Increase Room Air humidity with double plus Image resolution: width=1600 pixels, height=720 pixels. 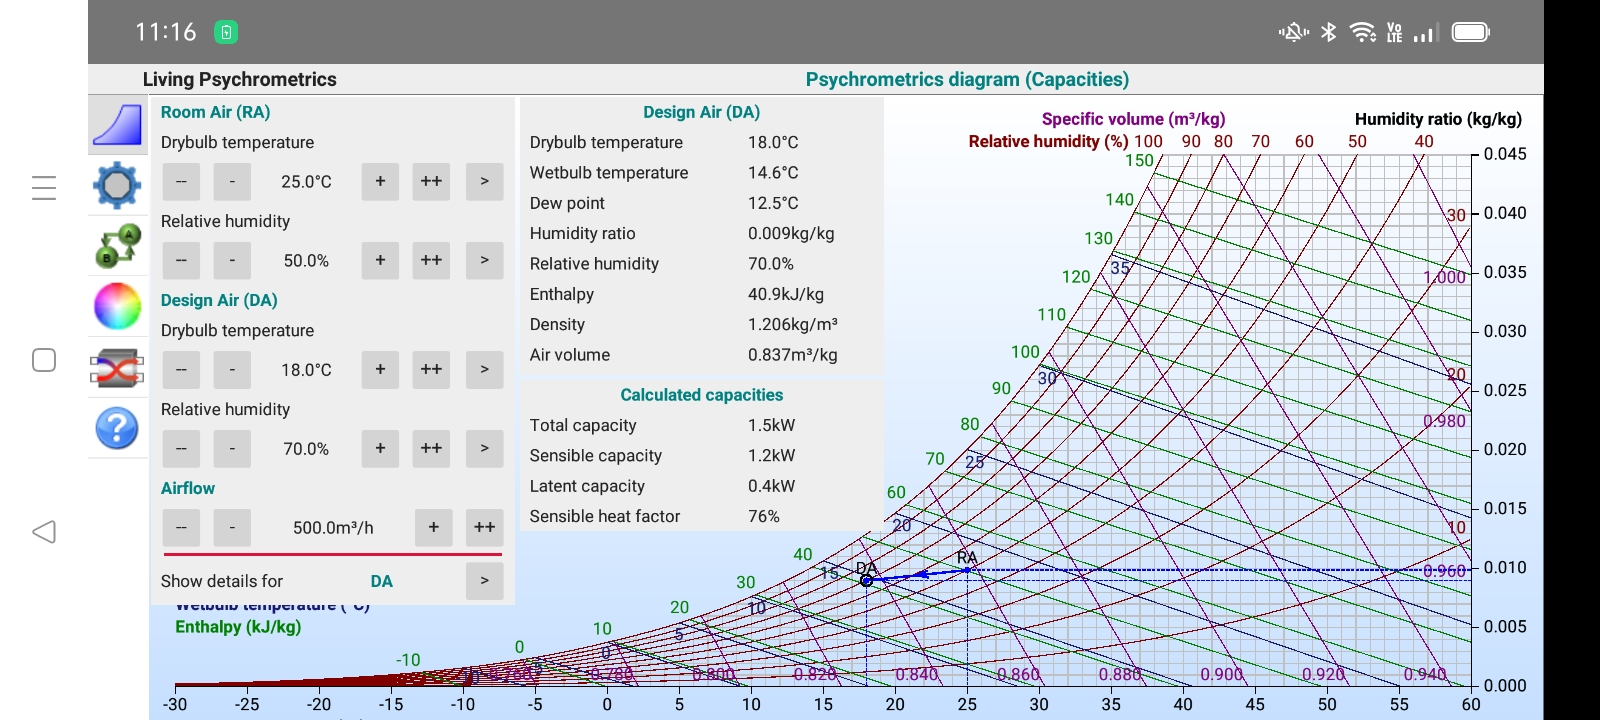[x=431, y=260]
